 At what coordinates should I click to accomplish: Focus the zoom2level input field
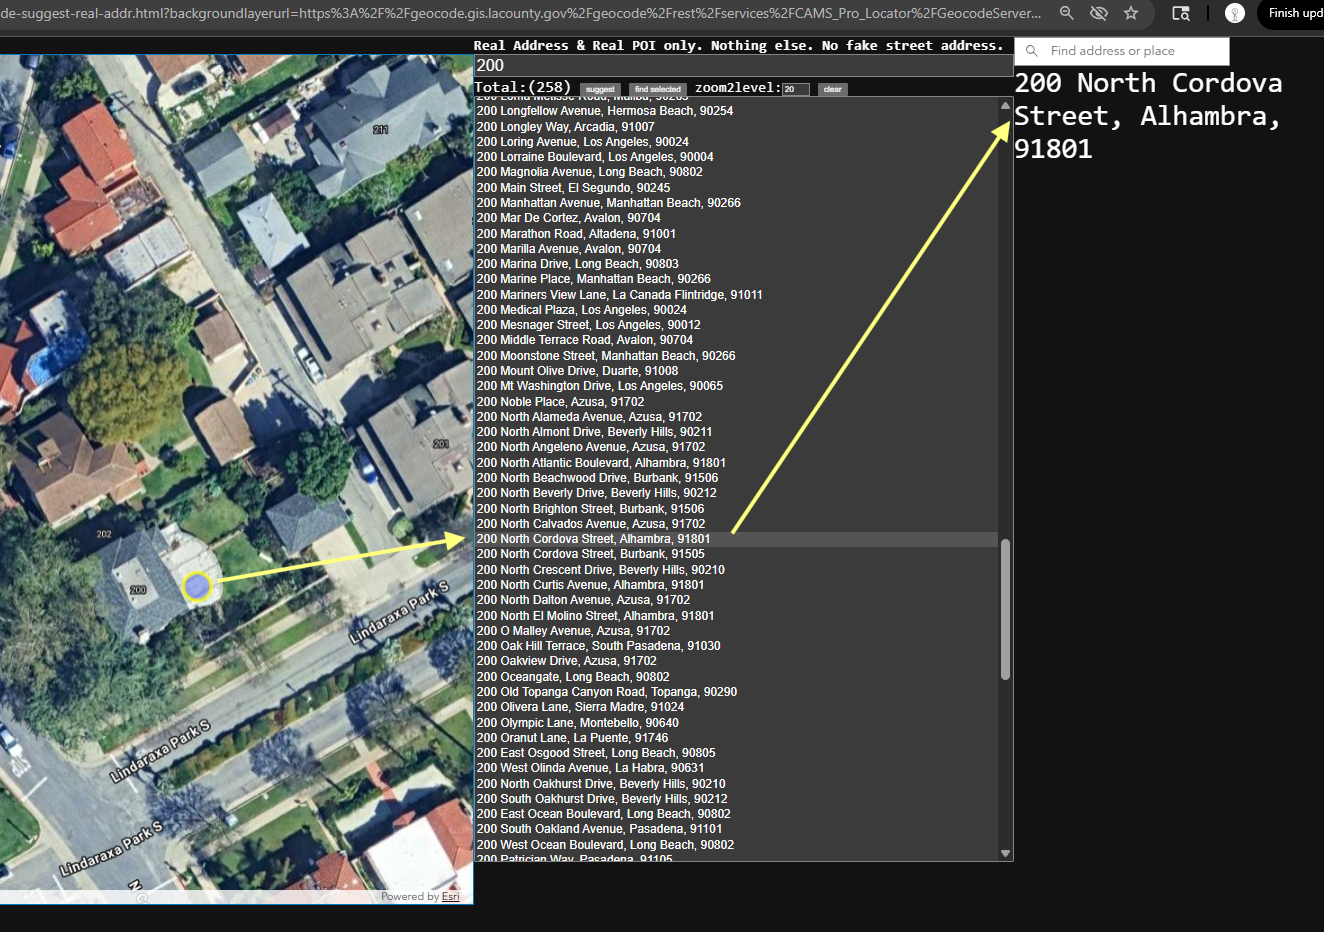(x=795, y=89)
